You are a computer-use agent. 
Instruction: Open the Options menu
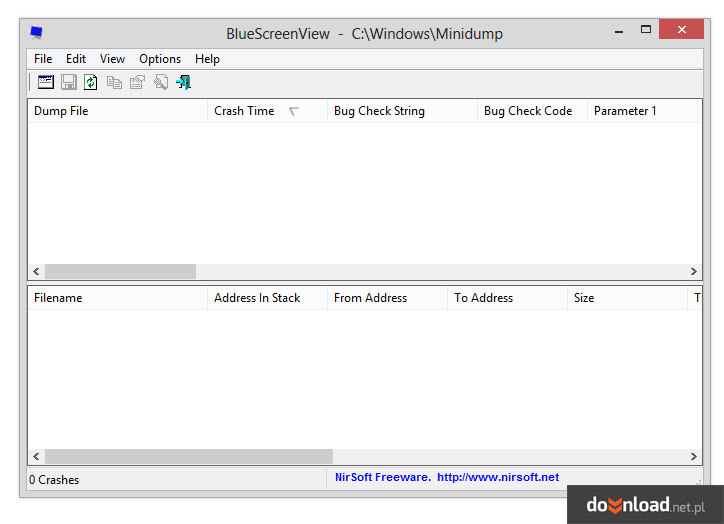[160, 59]
